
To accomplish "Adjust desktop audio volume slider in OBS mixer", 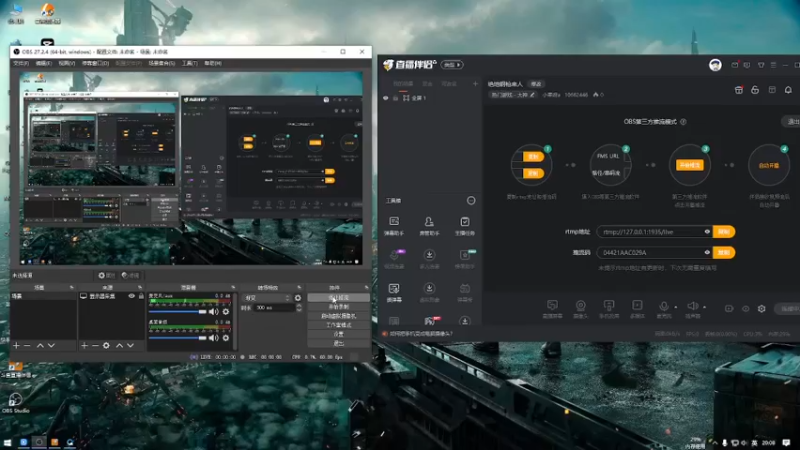I will pos(178,338).
